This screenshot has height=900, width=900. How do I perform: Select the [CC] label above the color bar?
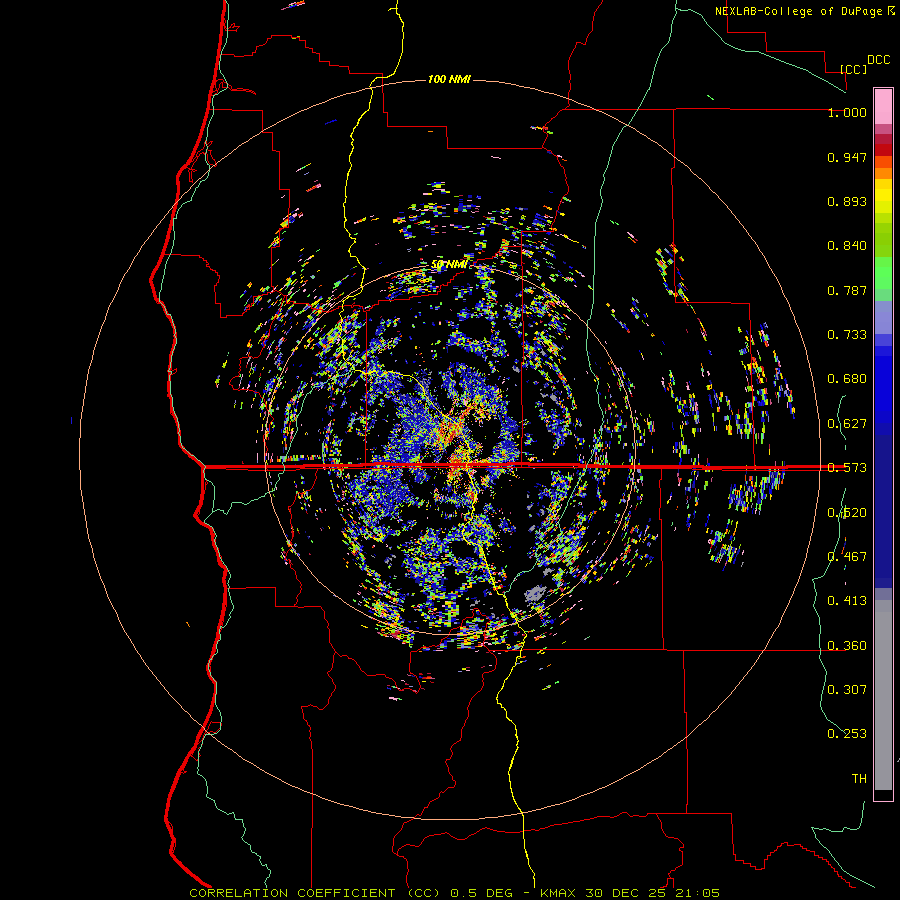click(x=853, y=69)
